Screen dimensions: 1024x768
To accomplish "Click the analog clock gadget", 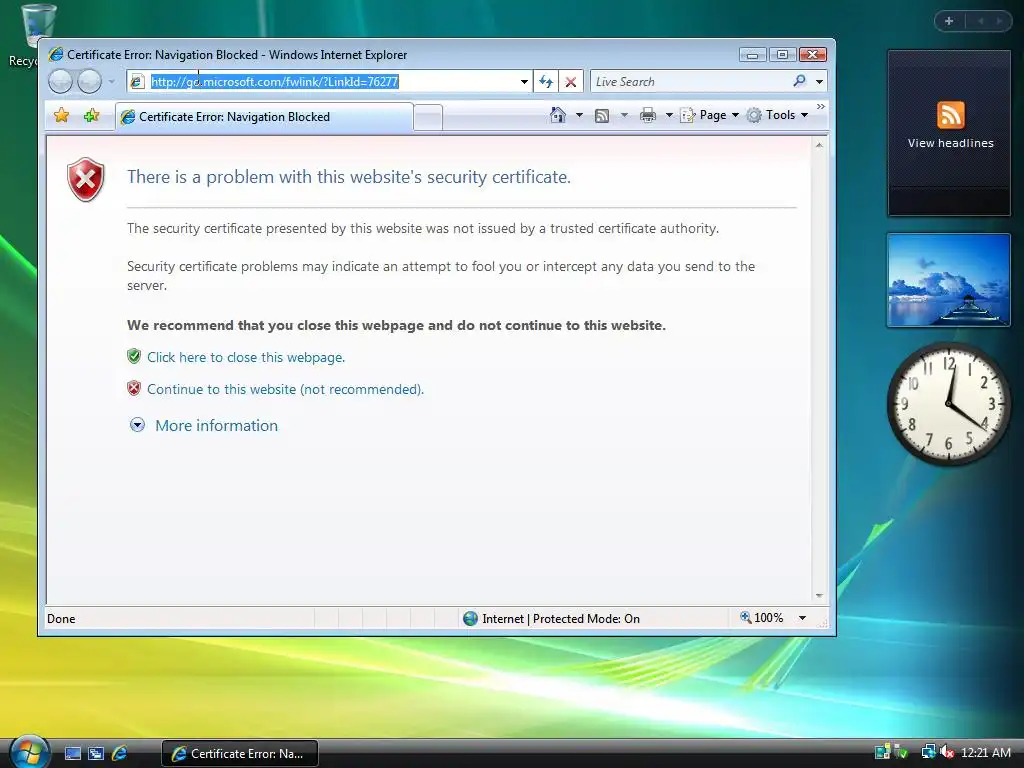I will click(948, 403).
